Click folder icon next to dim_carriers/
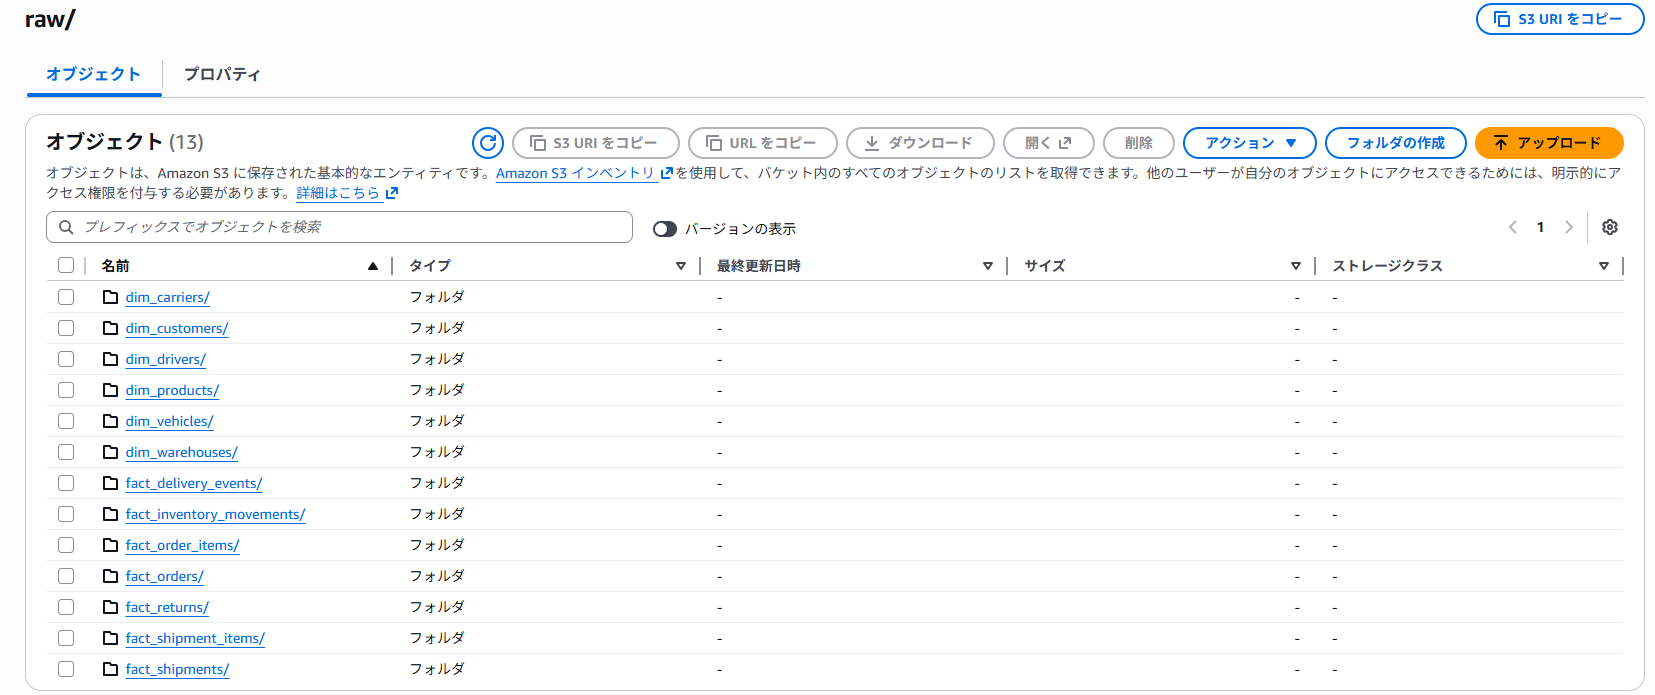 [111, 297]
